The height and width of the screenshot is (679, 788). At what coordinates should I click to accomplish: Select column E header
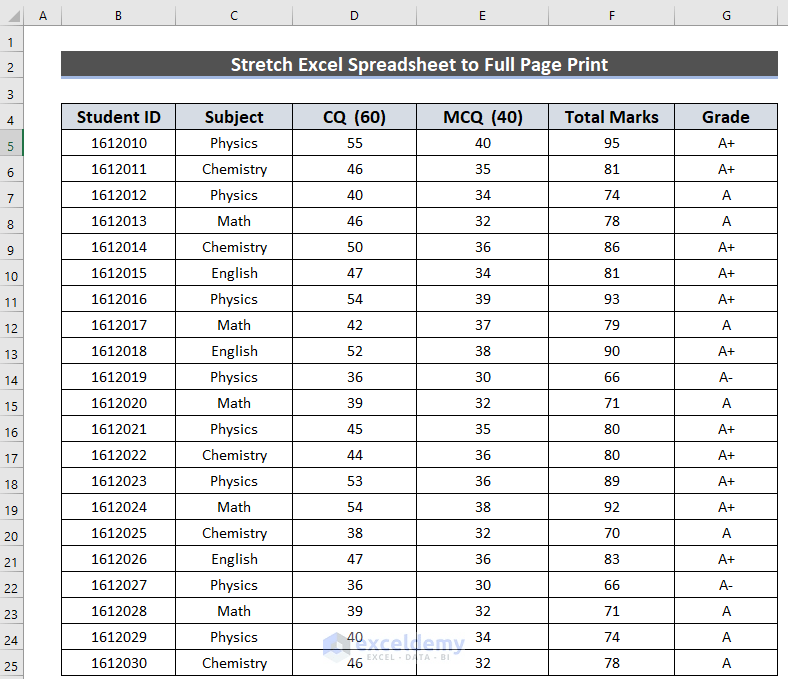click(482, 16)
